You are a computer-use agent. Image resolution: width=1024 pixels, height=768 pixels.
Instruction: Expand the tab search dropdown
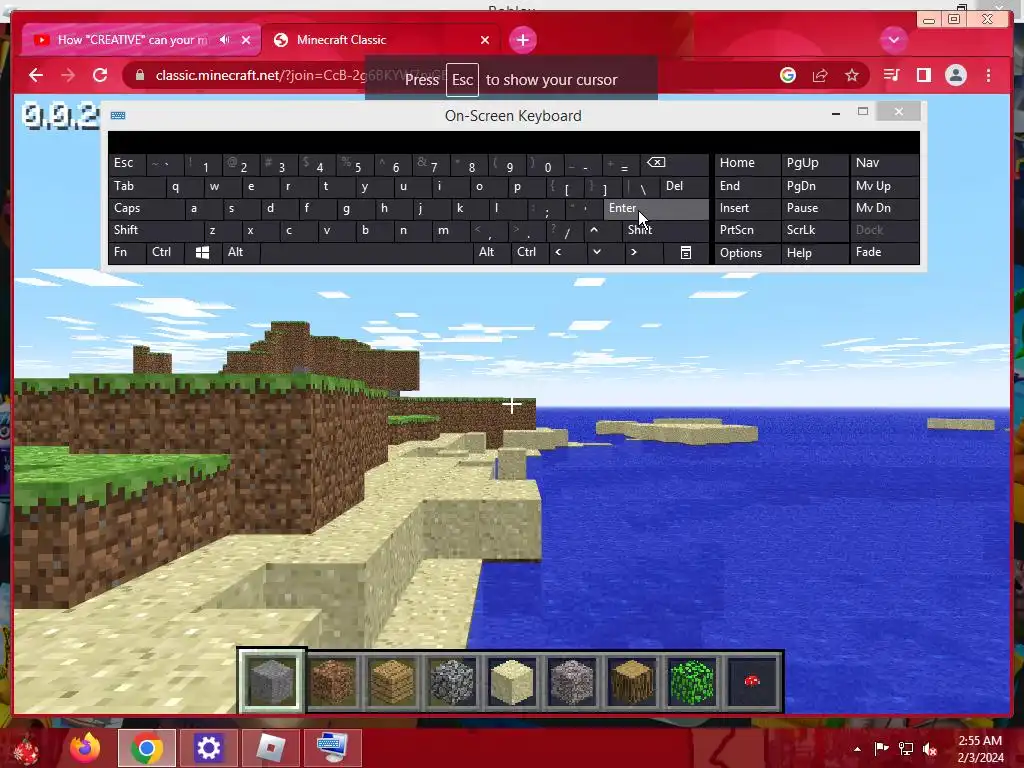tap(893, 40)
